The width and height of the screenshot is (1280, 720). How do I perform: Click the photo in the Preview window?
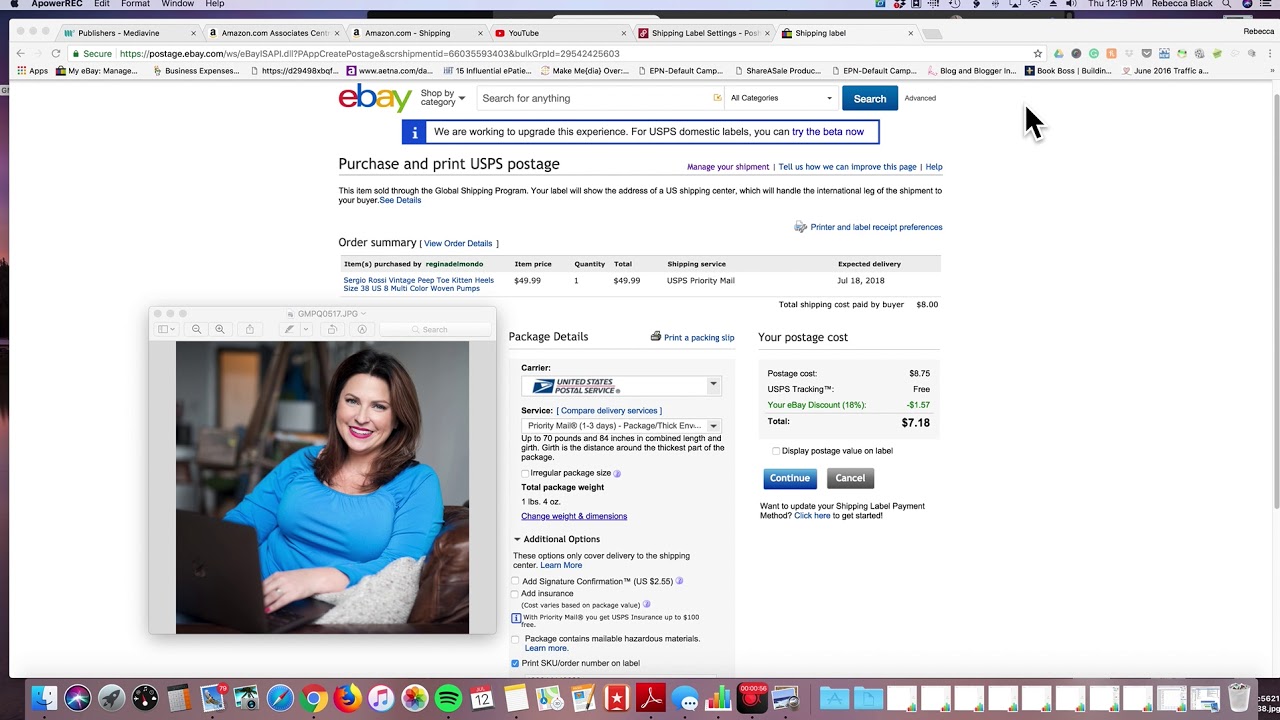coord(322,487)
